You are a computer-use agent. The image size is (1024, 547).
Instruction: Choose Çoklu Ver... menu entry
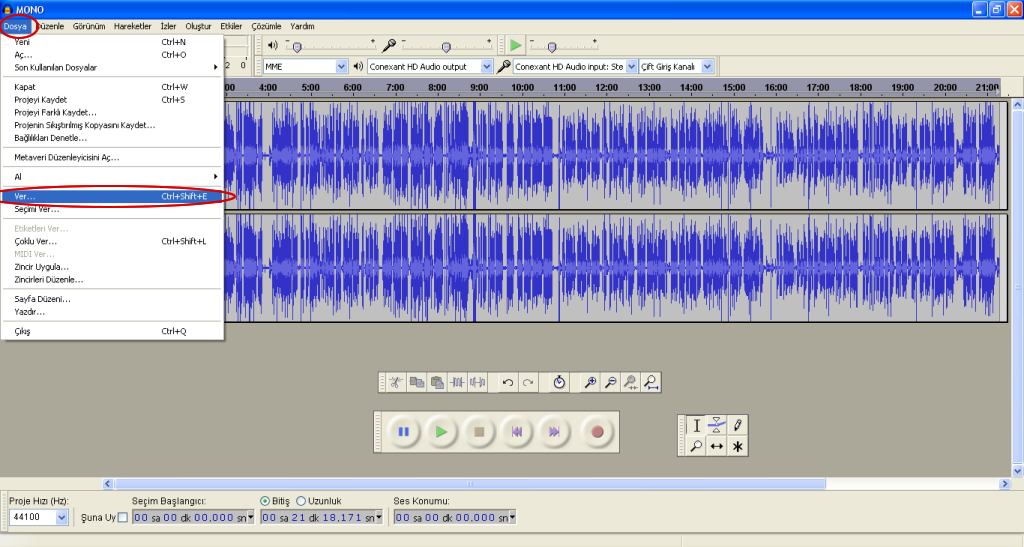click(x=112, y=242)
